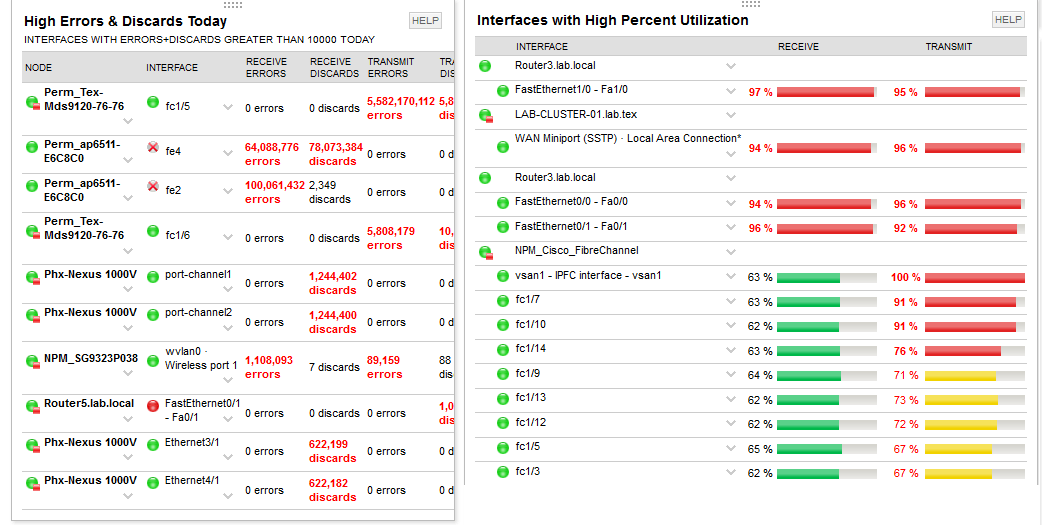The width and height of the screenshot is (1042, 525).
Task: Click the red-X status icon beside fe4
Action: (153, 147)
